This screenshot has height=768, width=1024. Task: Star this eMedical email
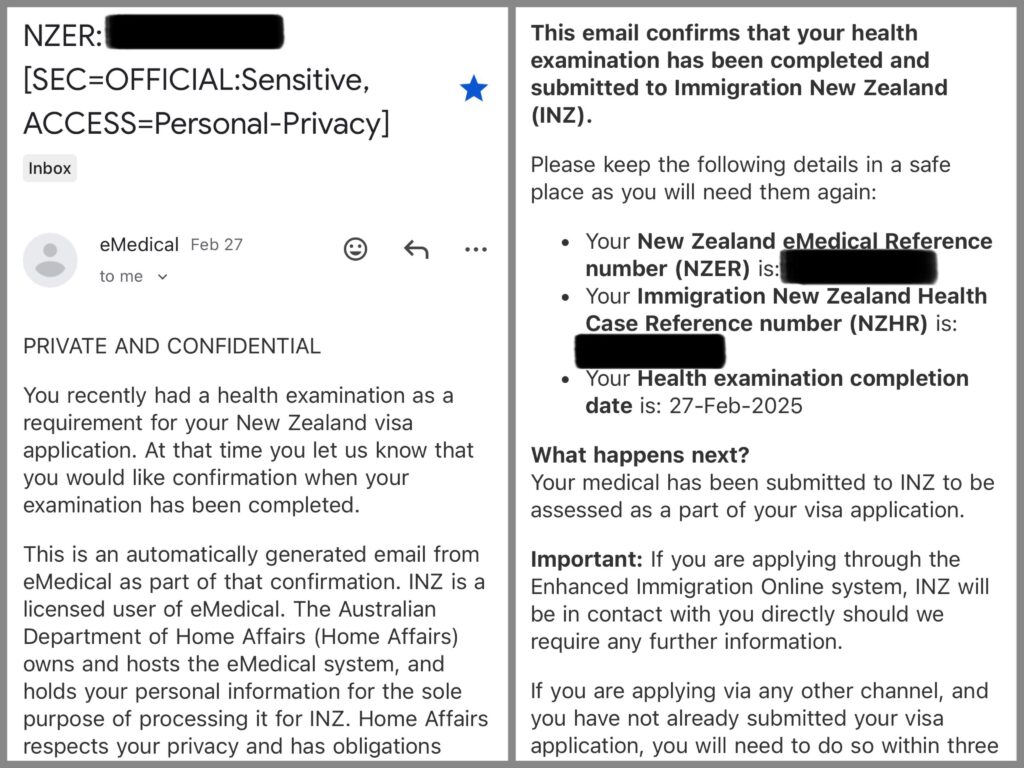coord(473,89)
